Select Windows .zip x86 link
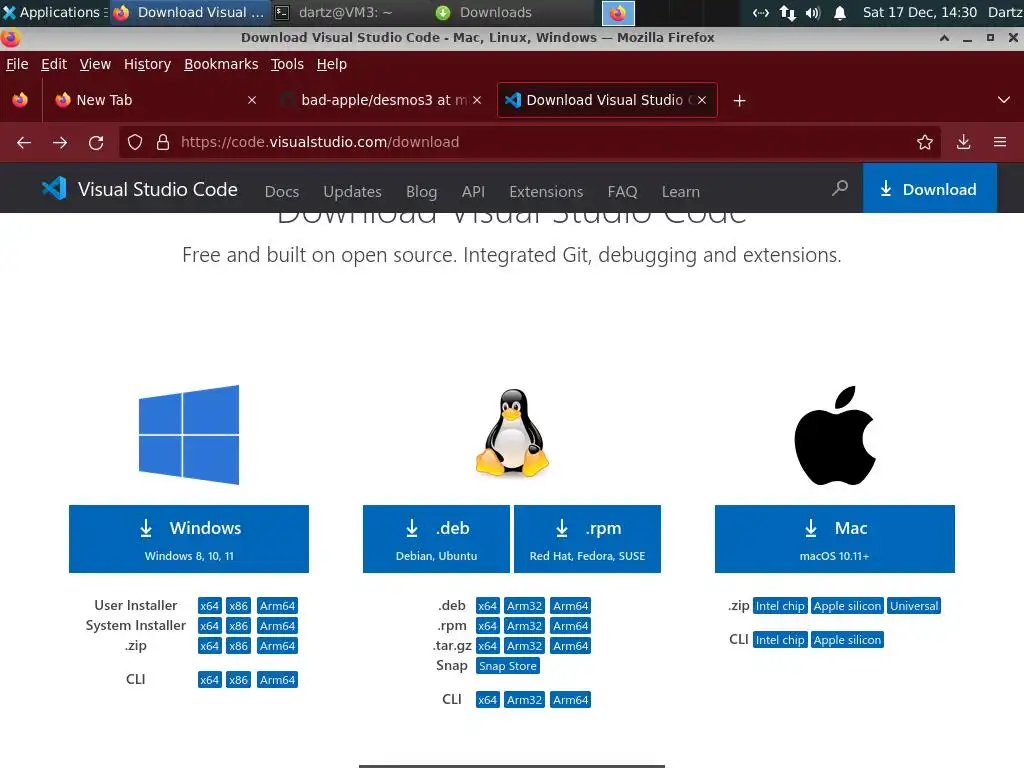This screenshot has width=1024, height=768. 238,646
